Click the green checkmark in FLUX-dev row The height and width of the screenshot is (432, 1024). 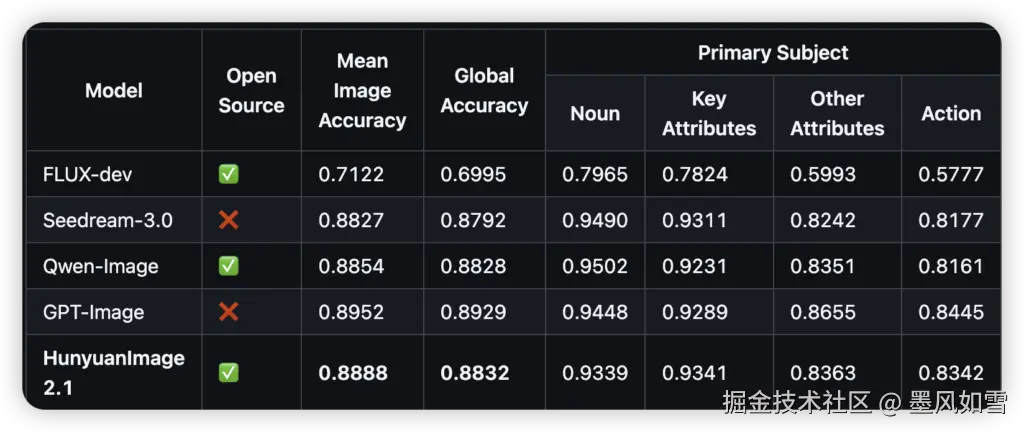coord(229,174)
